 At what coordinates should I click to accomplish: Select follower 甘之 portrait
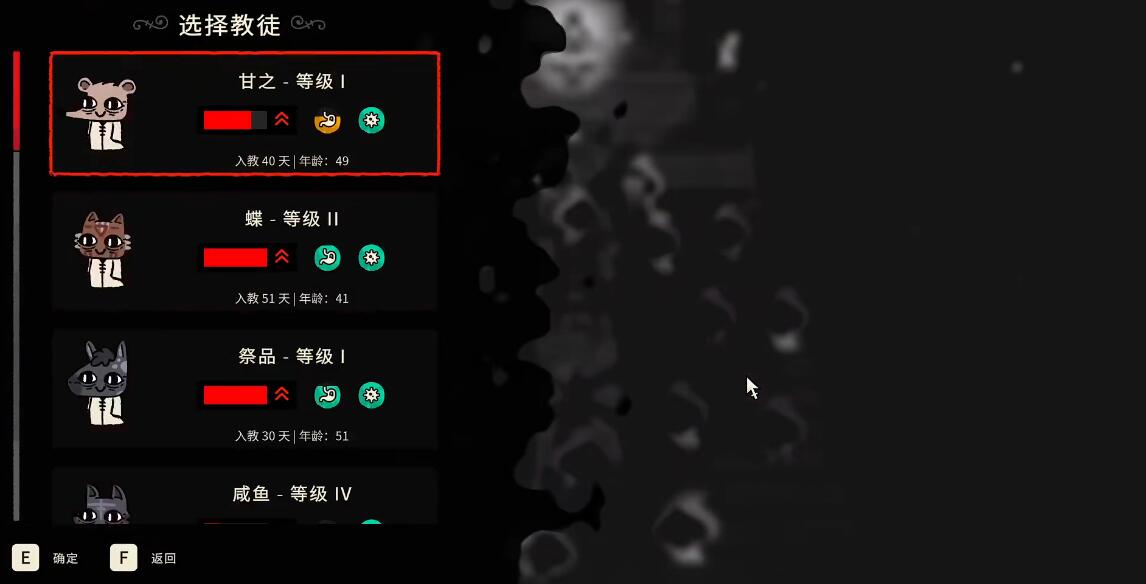click(x=102, y=114)
